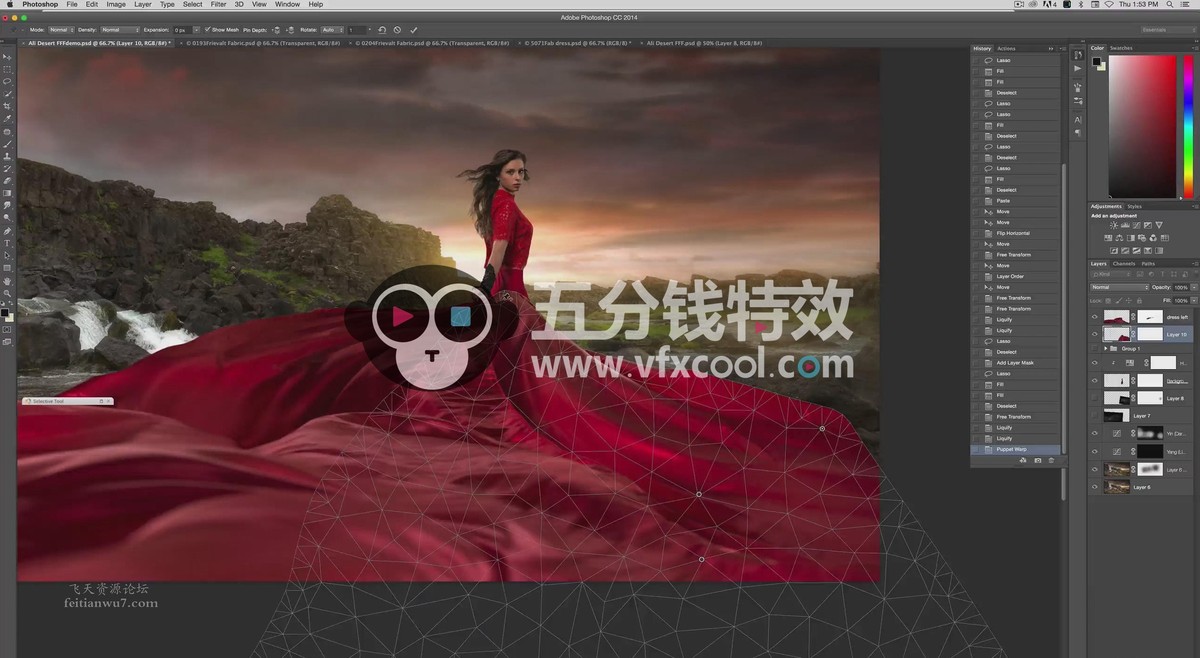Select the Paste history state
This screenshot has width=1200, height=658.
pos(1014,201)
